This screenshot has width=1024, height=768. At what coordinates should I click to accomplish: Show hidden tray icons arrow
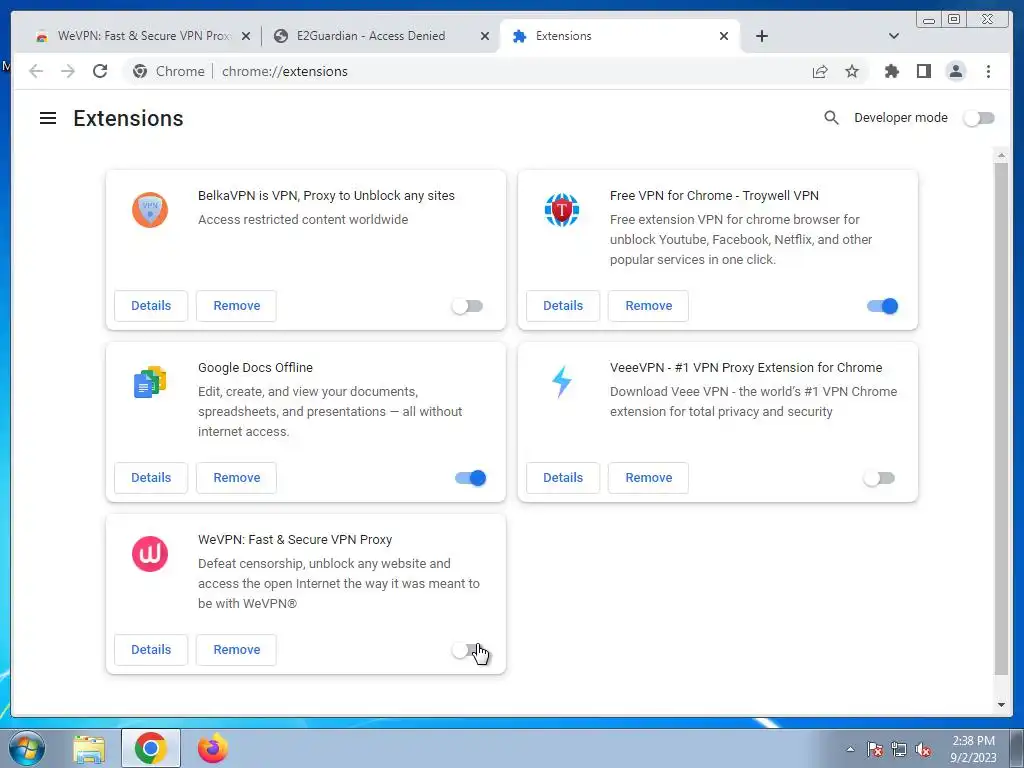point(850,749)
